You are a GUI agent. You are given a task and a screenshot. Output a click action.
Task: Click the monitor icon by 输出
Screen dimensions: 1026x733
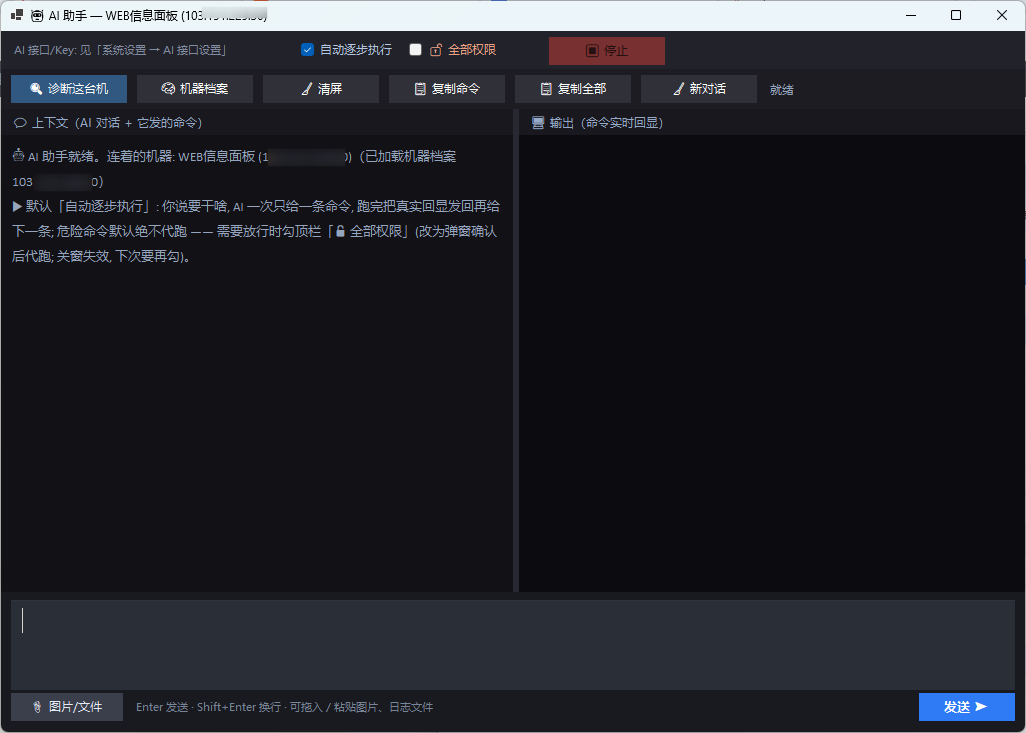[x=538, y=123]
